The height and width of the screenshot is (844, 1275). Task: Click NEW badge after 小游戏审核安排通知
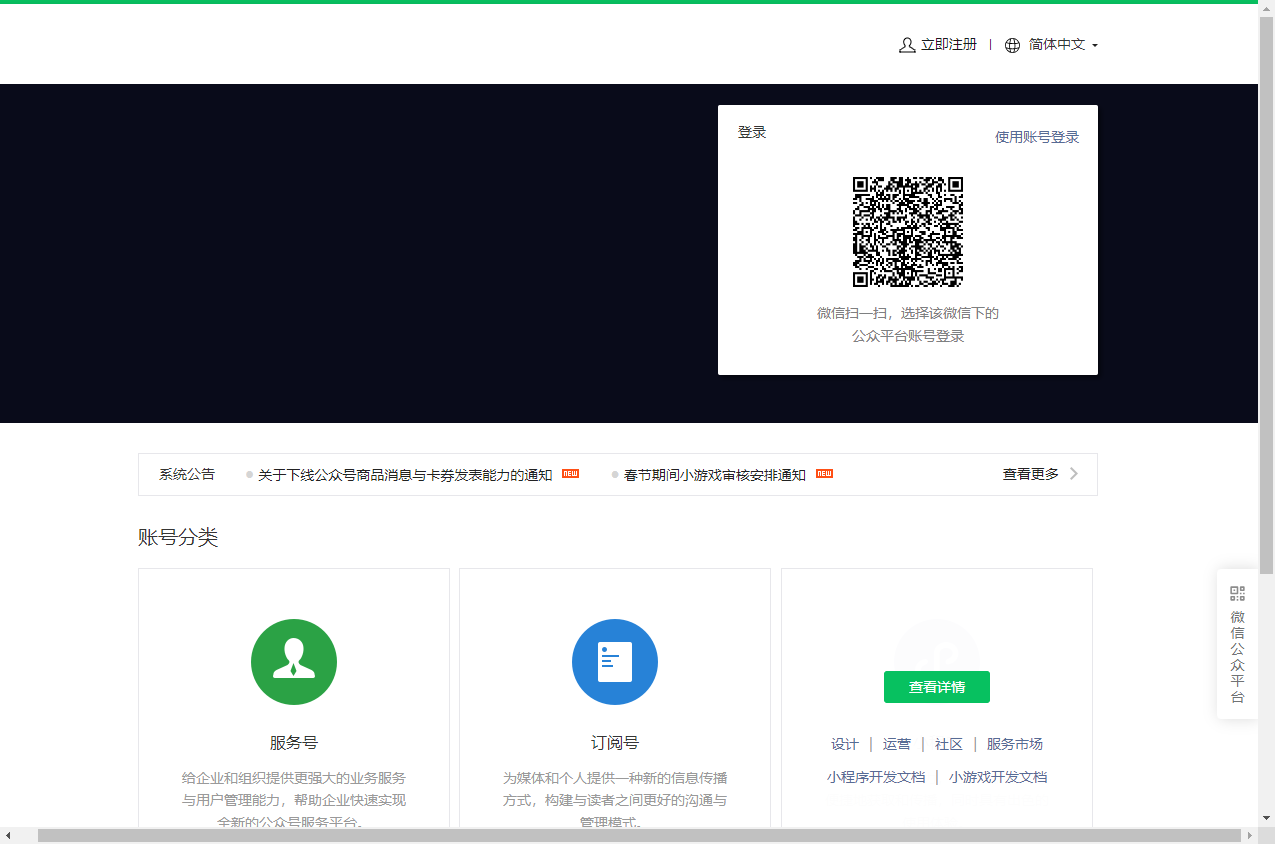click(824, 473)
